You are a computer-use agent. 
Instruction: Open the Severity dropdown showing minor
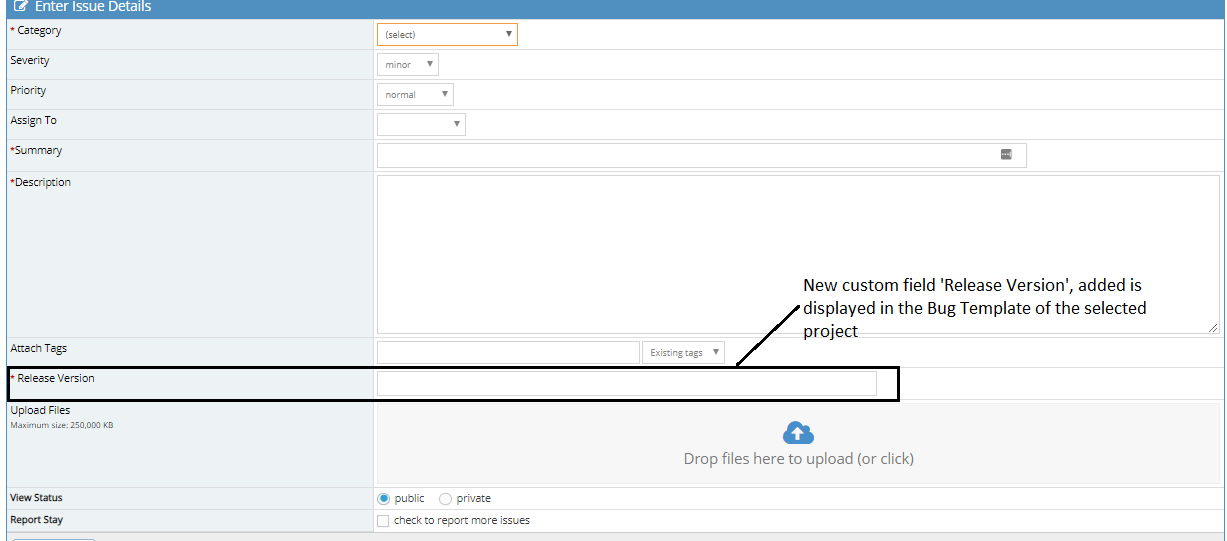407,64
